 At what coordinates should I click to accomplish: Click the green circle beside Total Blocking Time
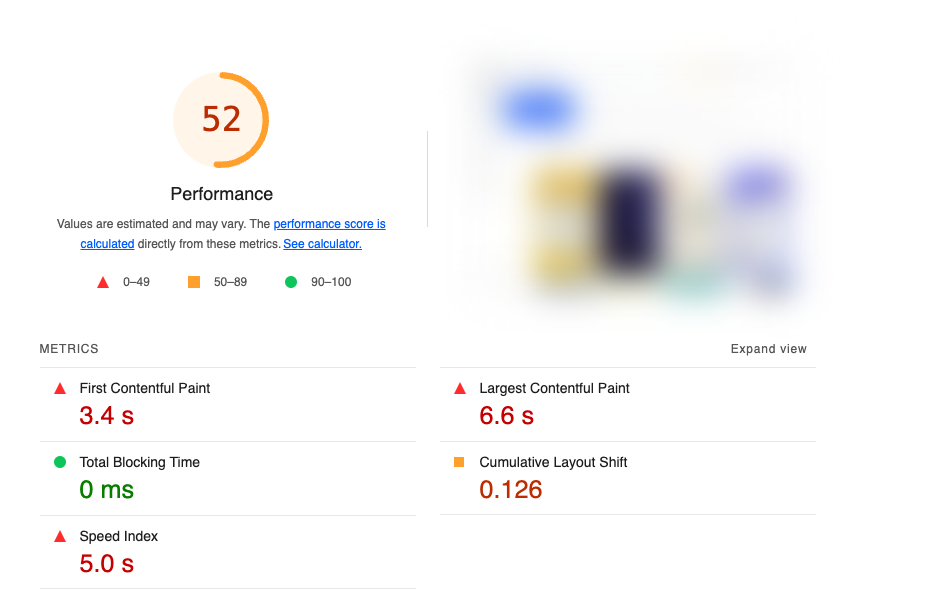(60, 463)
